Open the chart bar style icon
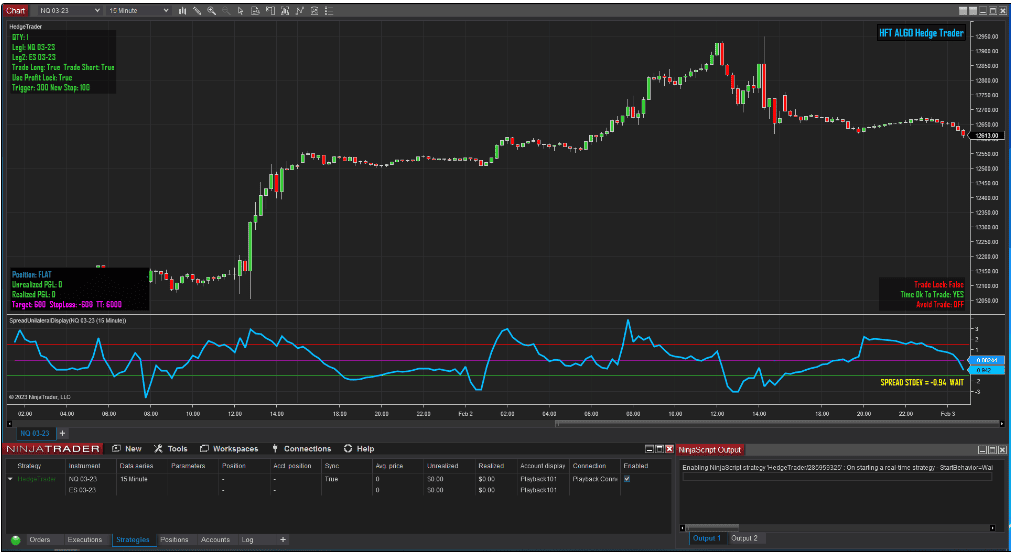 (182, 10)
